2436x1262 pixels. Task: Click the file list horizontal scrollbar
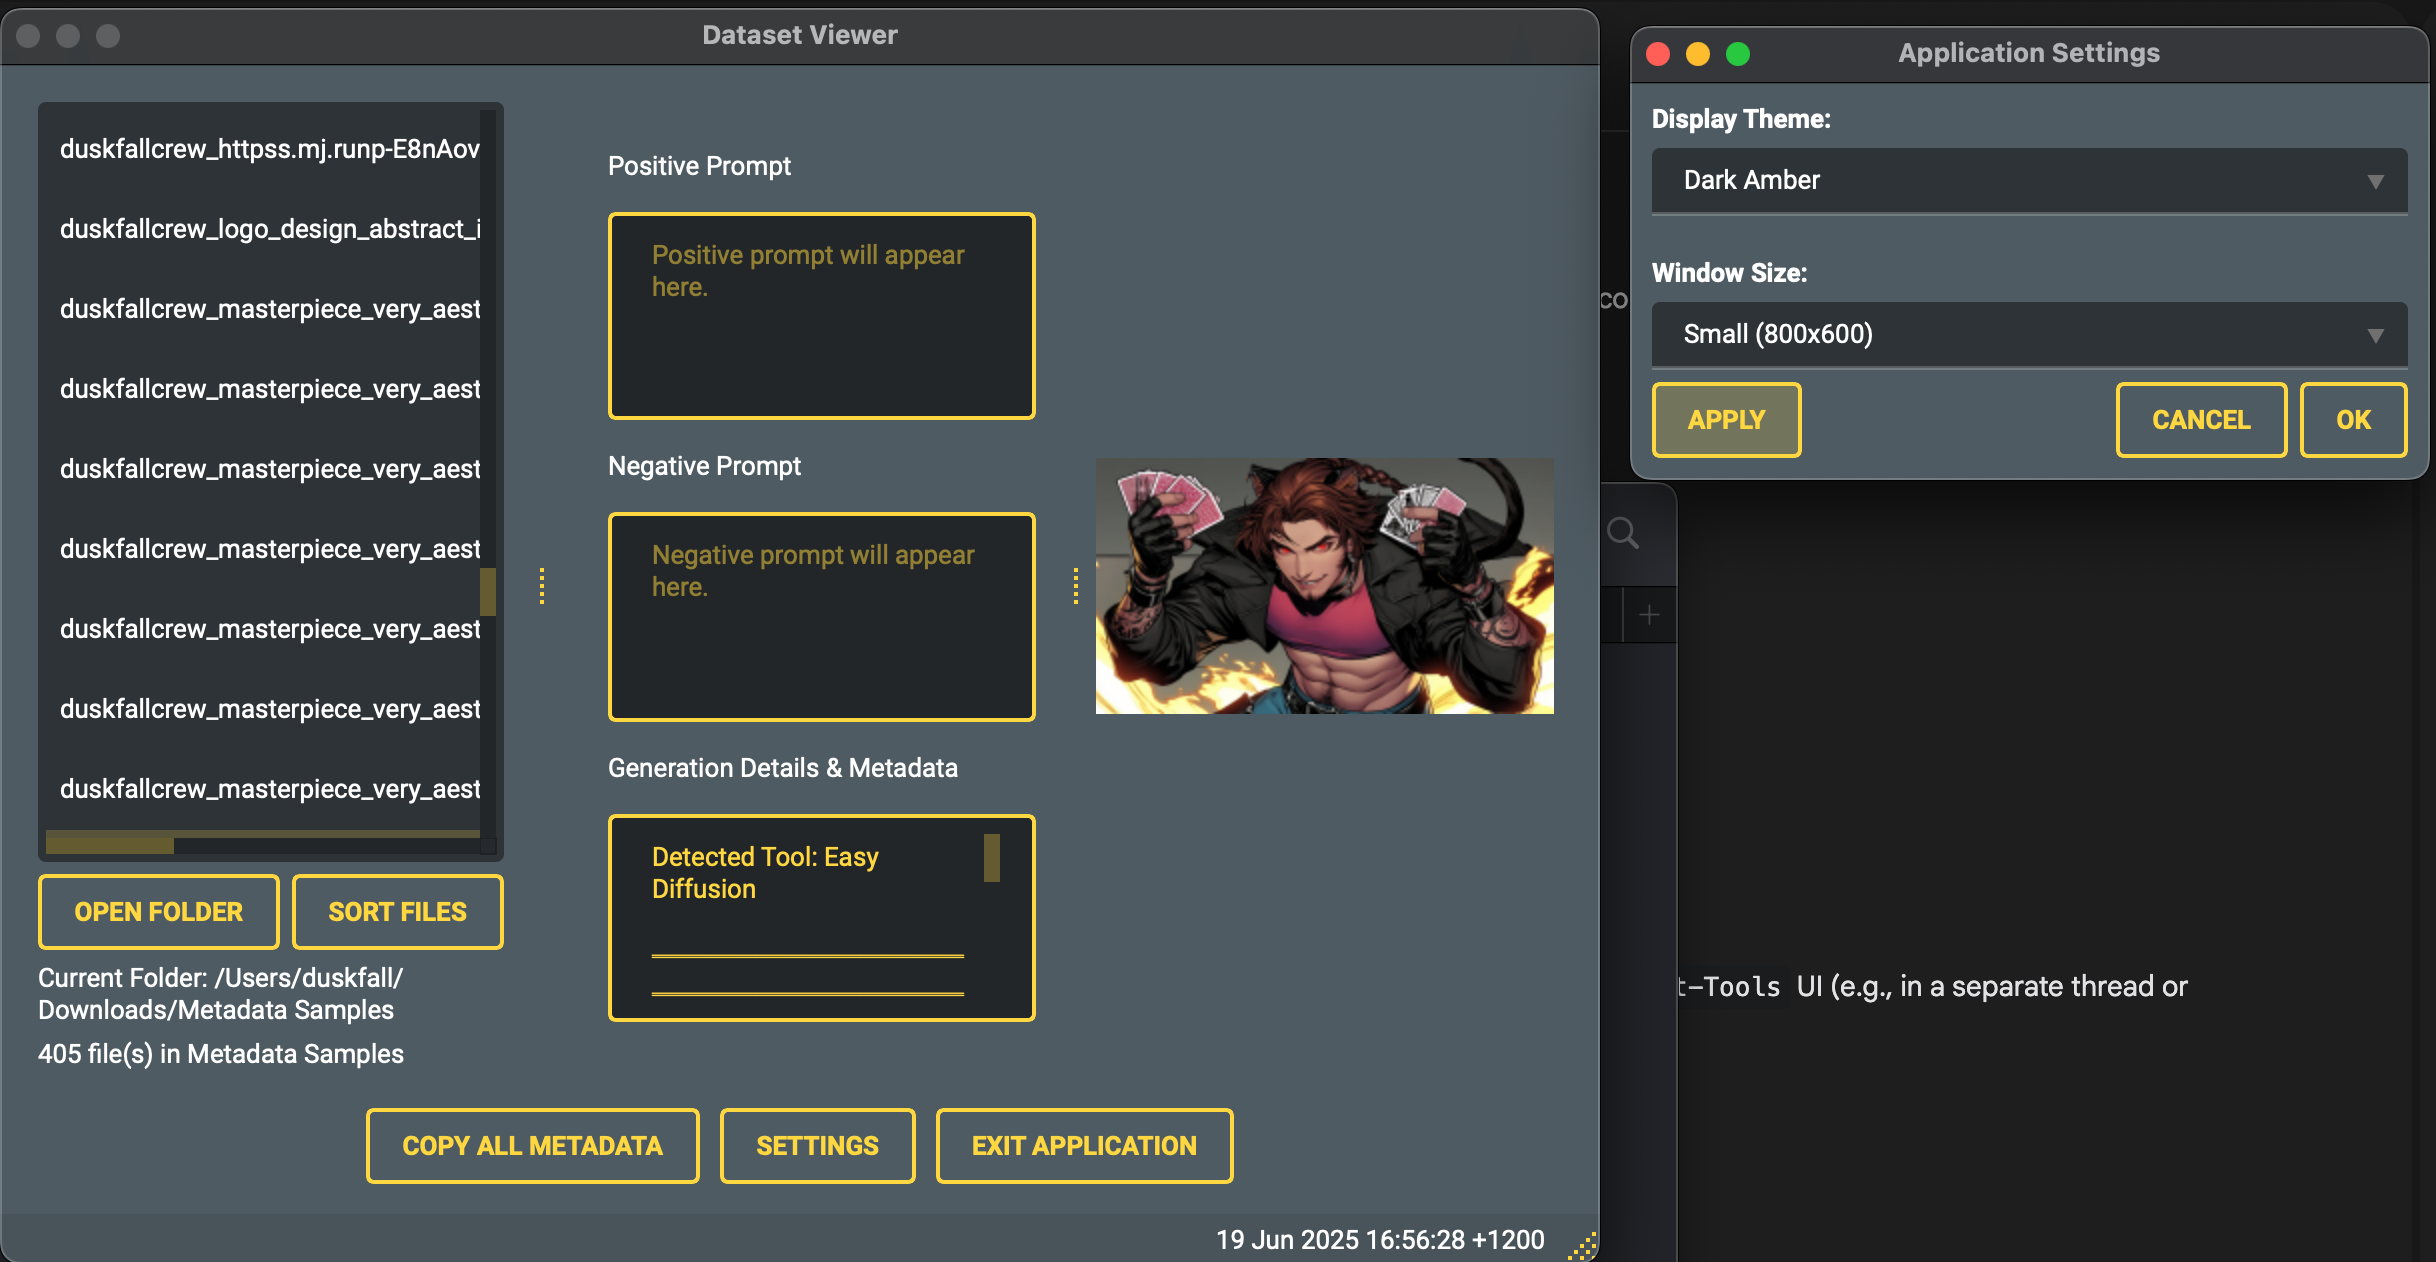[110, 845]
